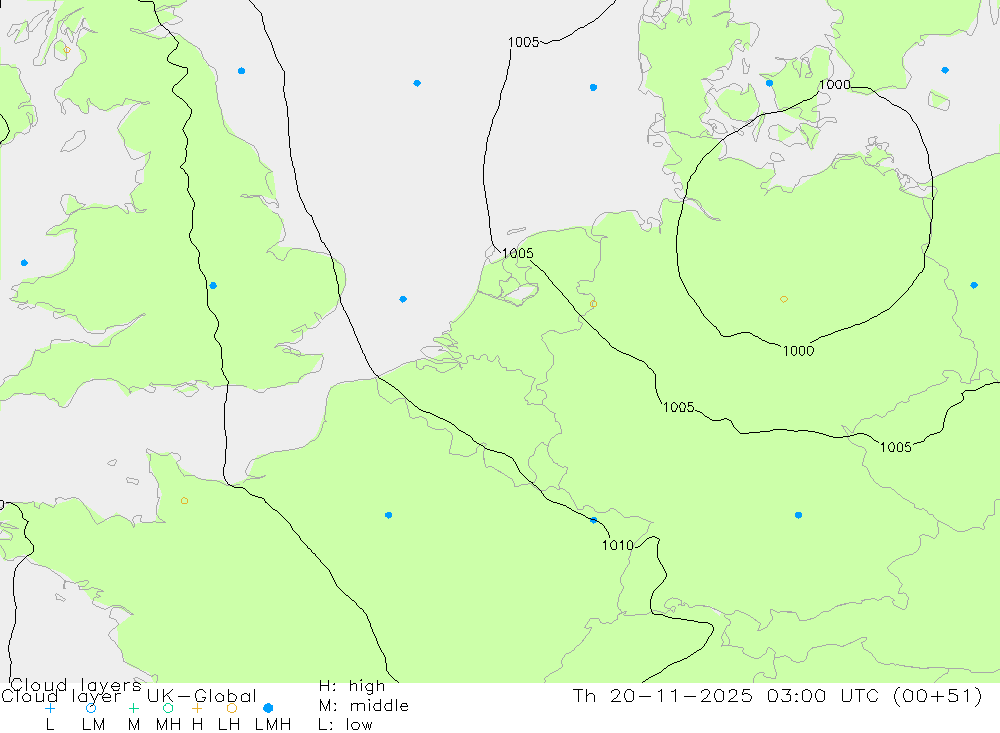Image resolution: width=1000 pixels, height=733 pixels.
Task: Click the 'L: low' legend text
Action: coord(345,725)
